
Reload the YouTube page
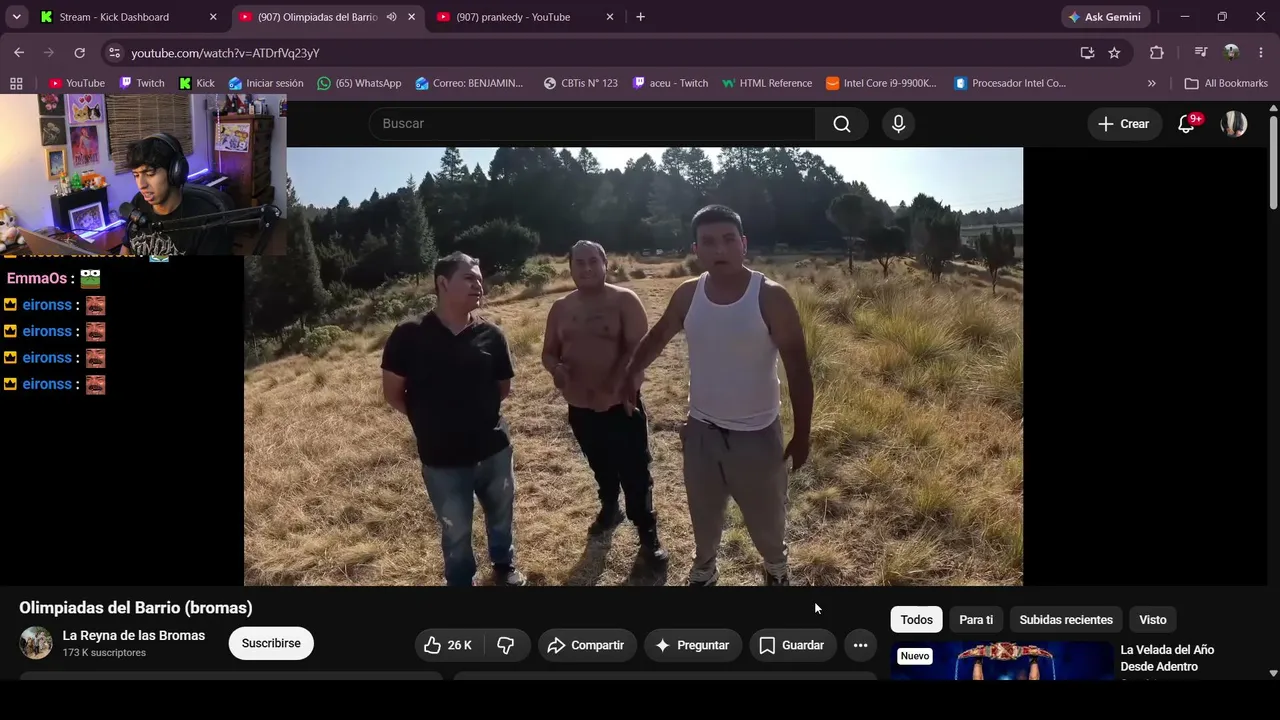(x=80, y=53)
